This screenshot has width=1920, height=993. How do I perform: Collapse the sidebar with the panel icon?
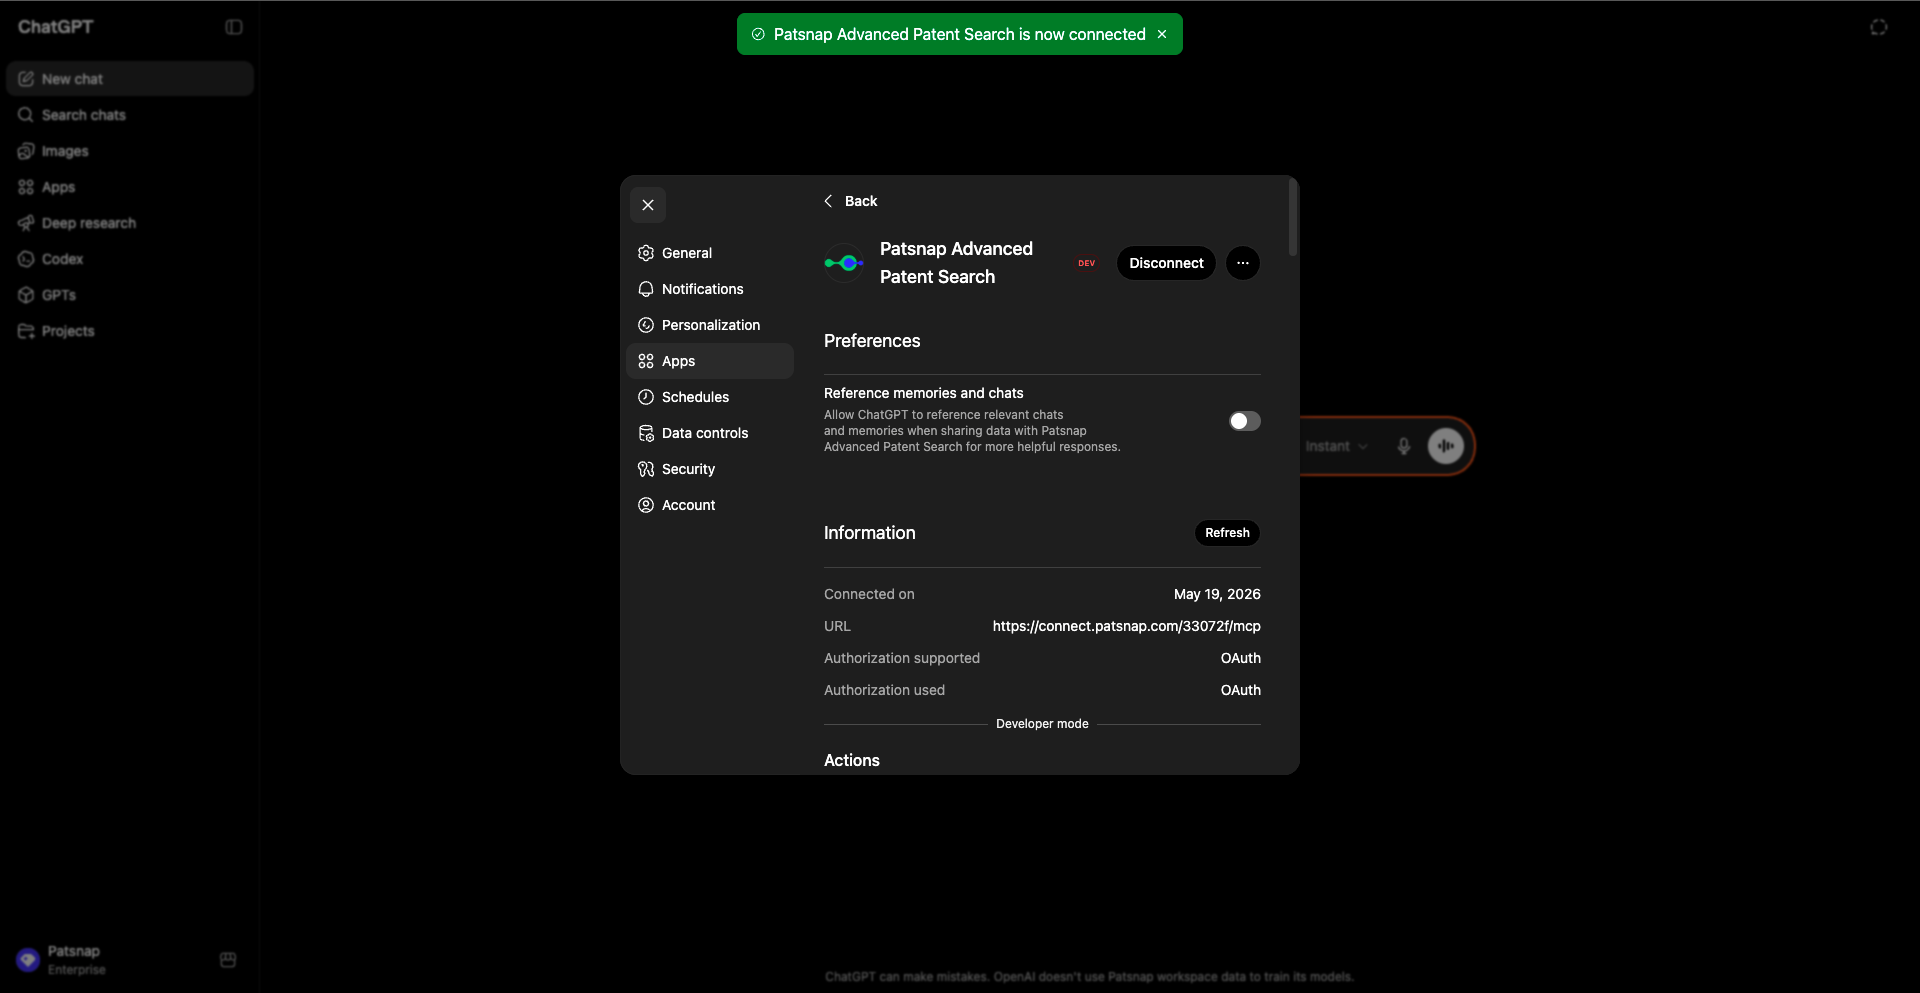234,27
